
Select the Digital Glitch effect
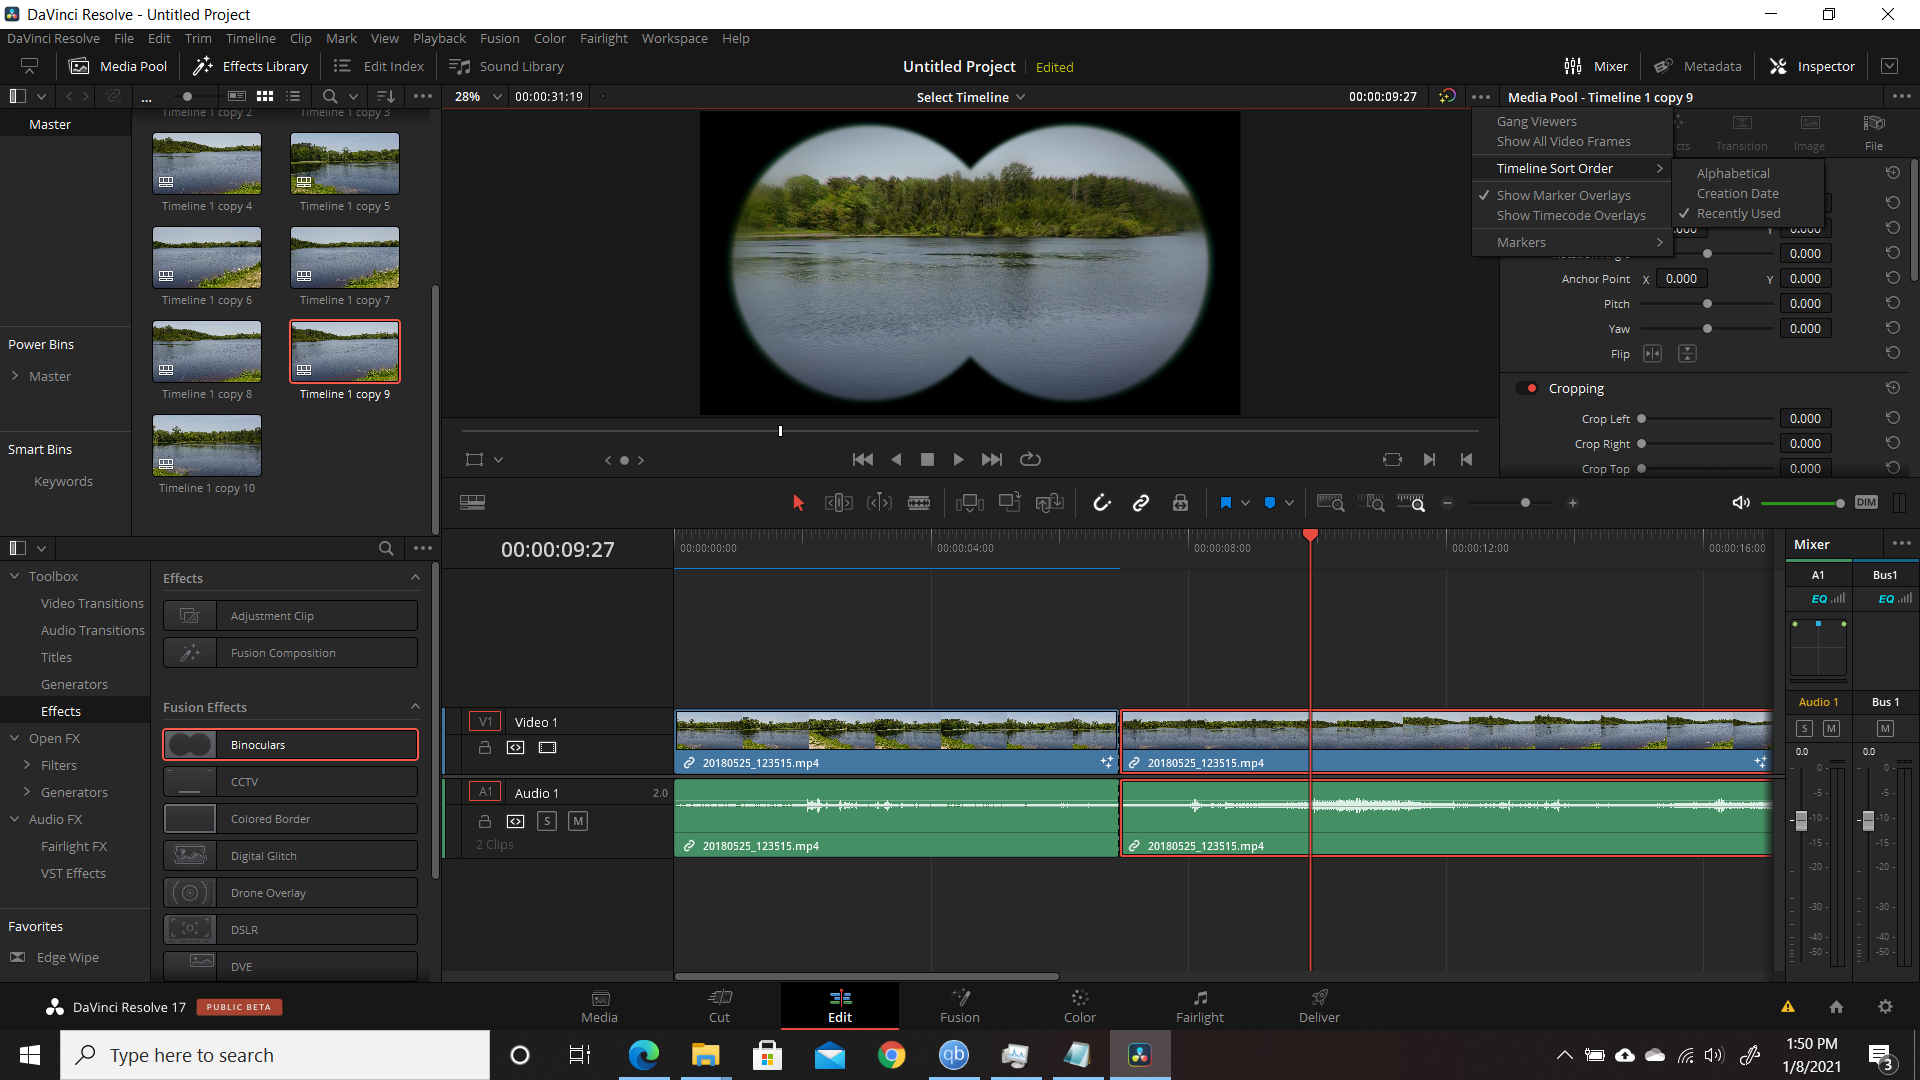point(290,856)
